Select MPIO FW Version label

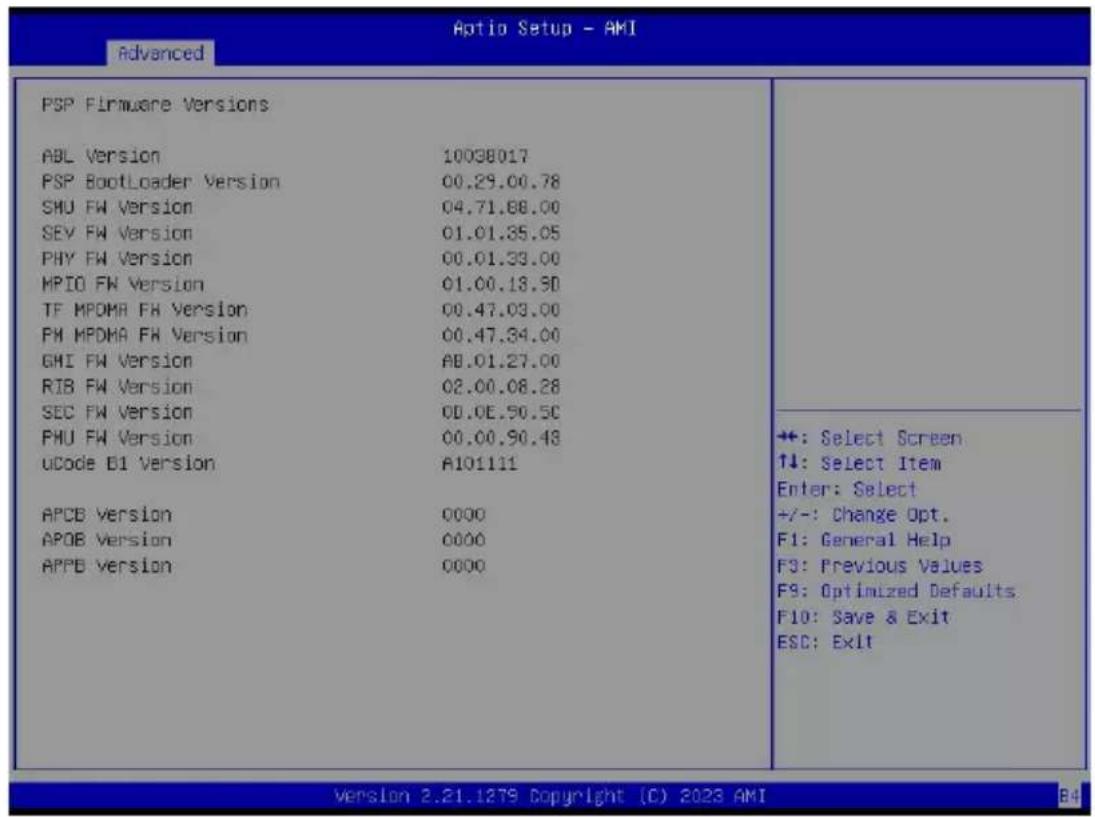click(x=123, y=284)
